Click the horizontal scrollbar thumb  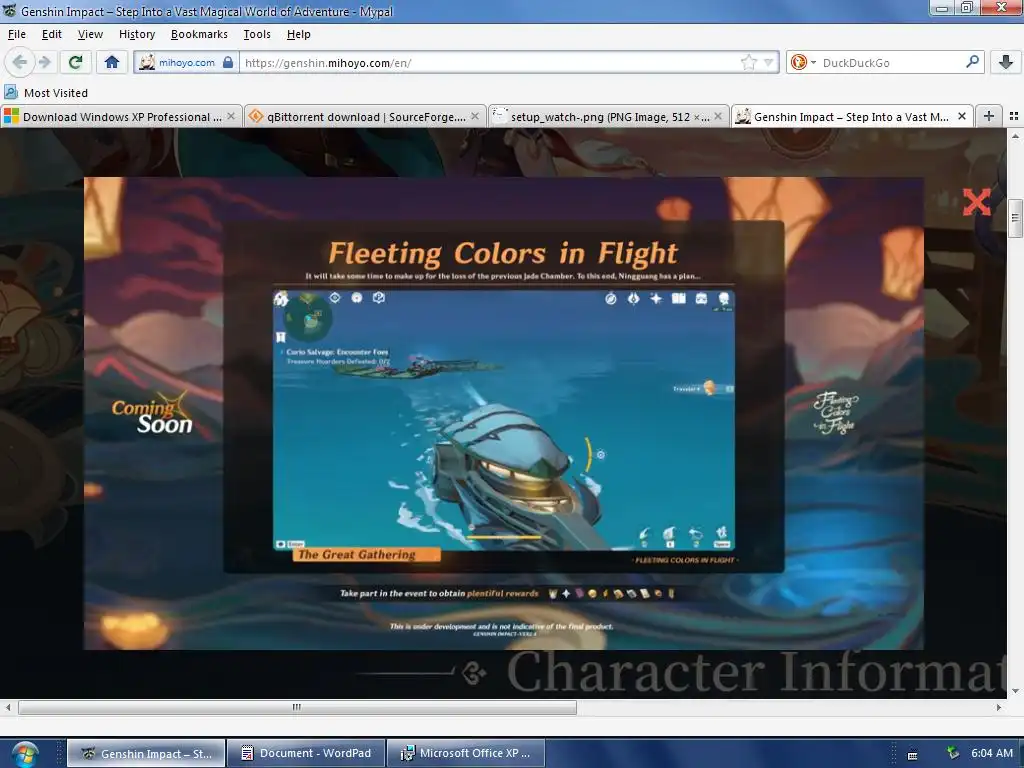[x=297, y=707]
